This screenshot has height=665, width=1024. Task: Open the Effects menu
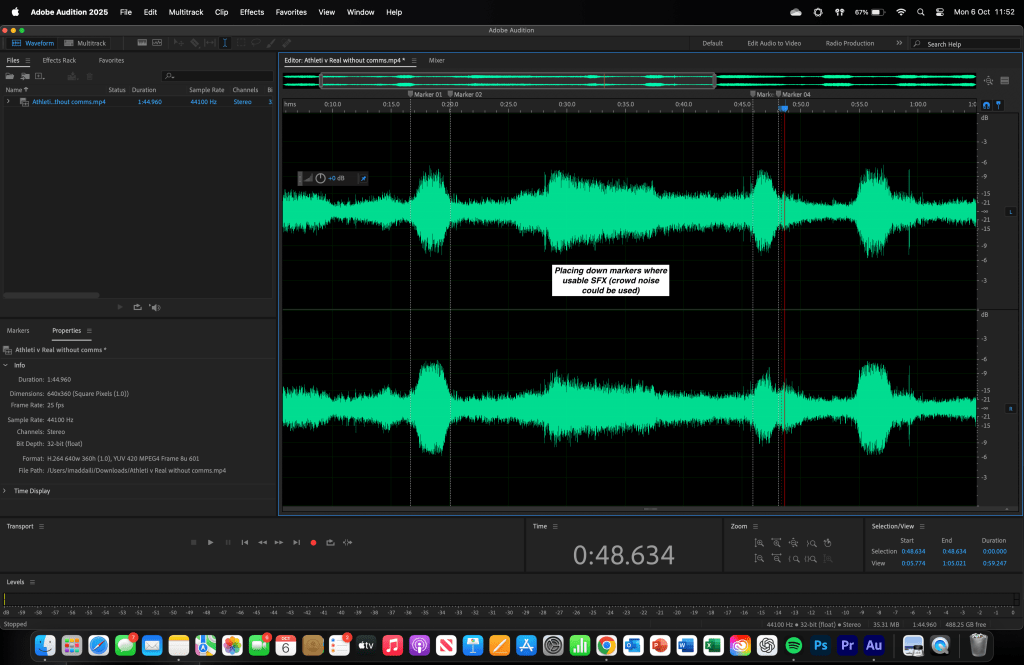252,12
